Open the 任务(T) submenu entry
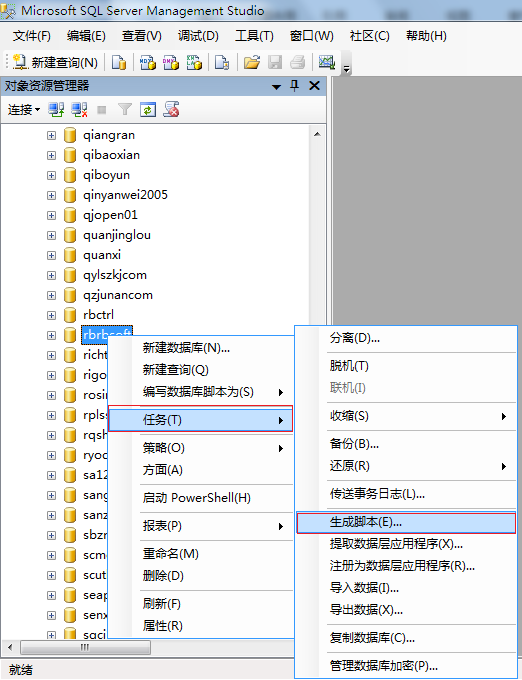This screenshot has width=522, height=680. tap(201, 420)
